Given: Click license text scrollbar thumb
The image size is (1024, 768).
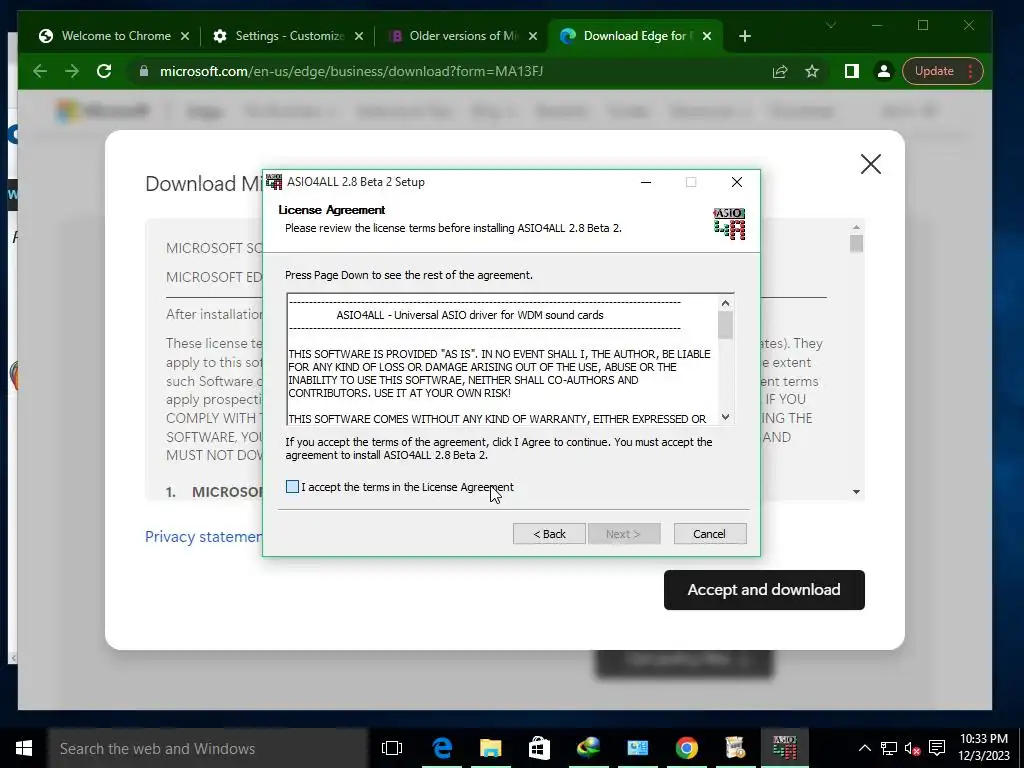Looking at the screenshot, I should click(725, 325).
